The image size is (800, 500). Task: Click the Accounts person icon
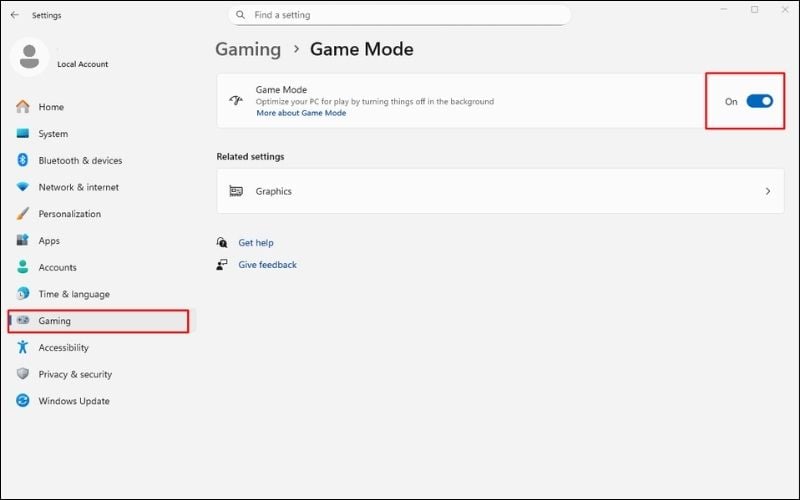click(22, 267)
